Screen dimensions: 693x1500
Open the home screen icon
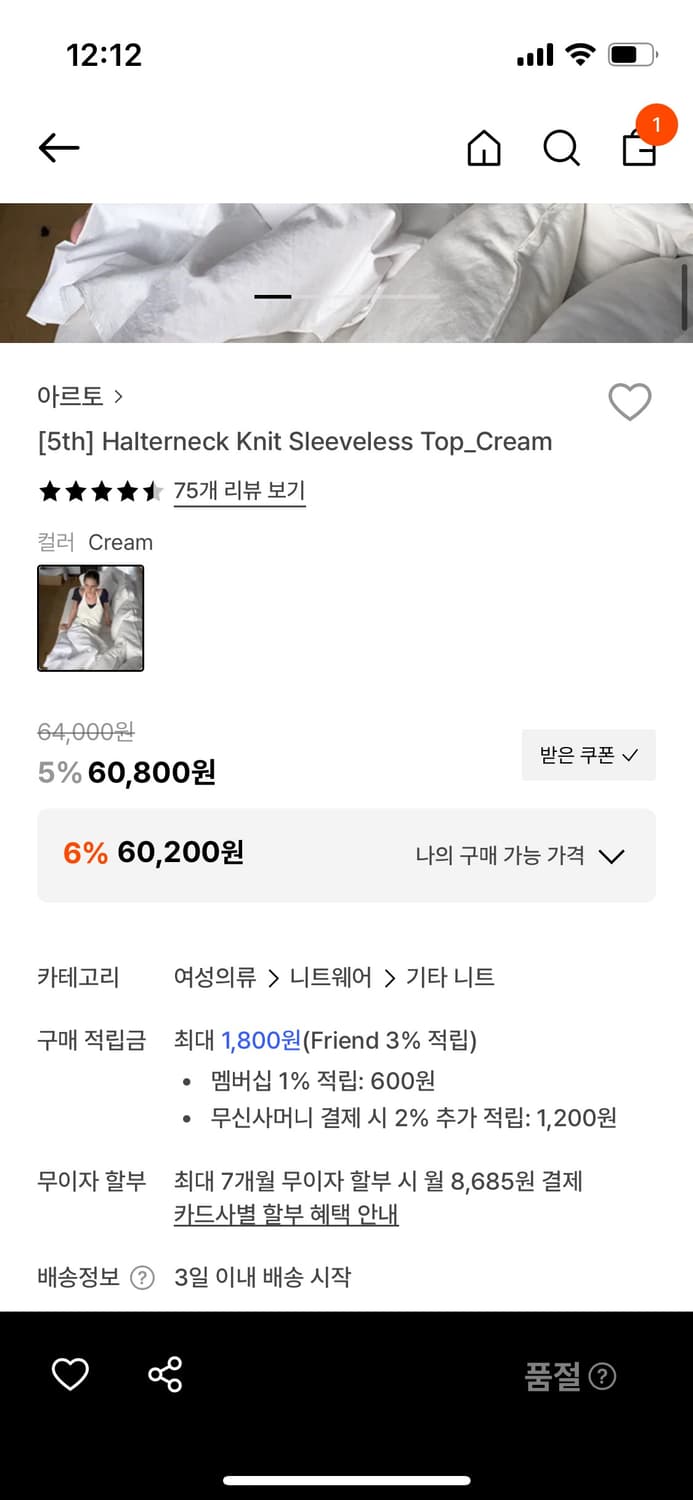tap(483, 149)
